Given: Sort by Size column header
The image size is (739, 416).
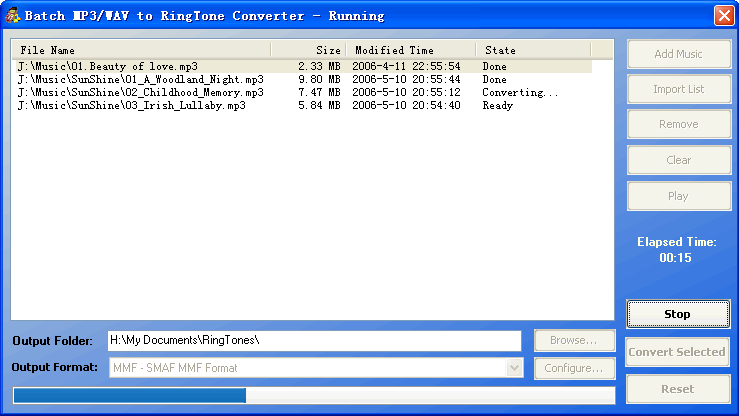Looking at the screenshot, I should click(x=309, y=50).
